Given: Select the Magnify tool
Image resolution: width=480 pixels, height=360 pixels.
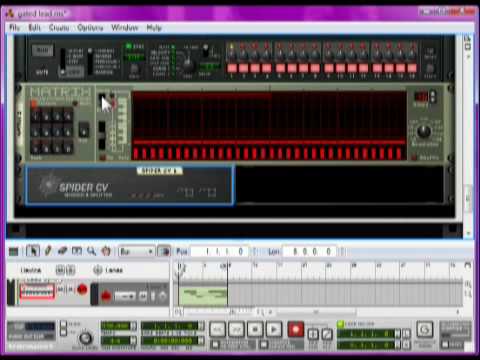Looking at the screenshot, I should point(91,251).
